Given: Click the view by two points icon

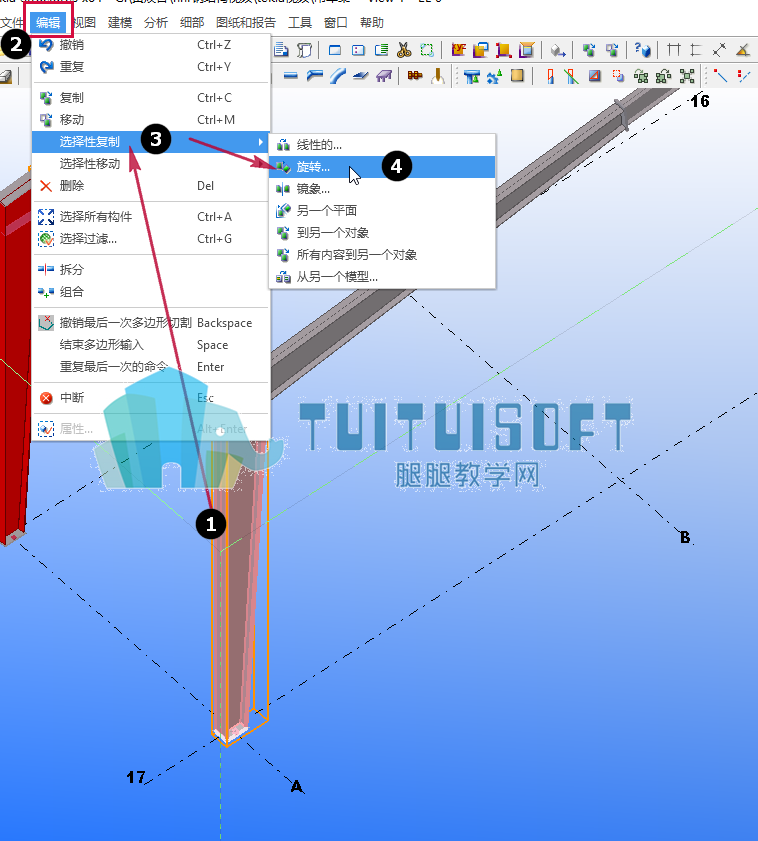Looking at the screenshot, I should tap(358, 50).
